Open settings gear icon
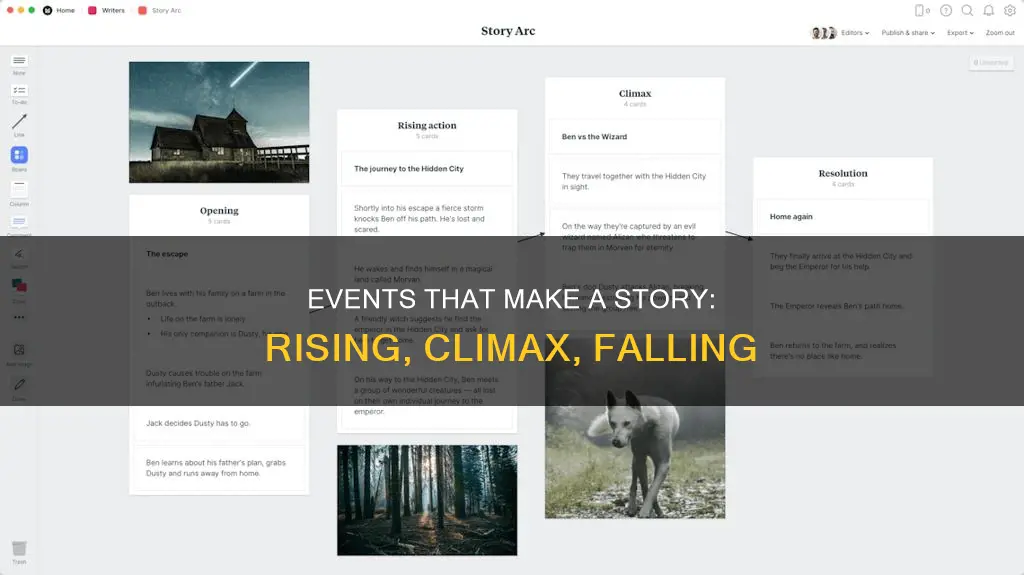1024x575 pixels. tap(1010, 10)
